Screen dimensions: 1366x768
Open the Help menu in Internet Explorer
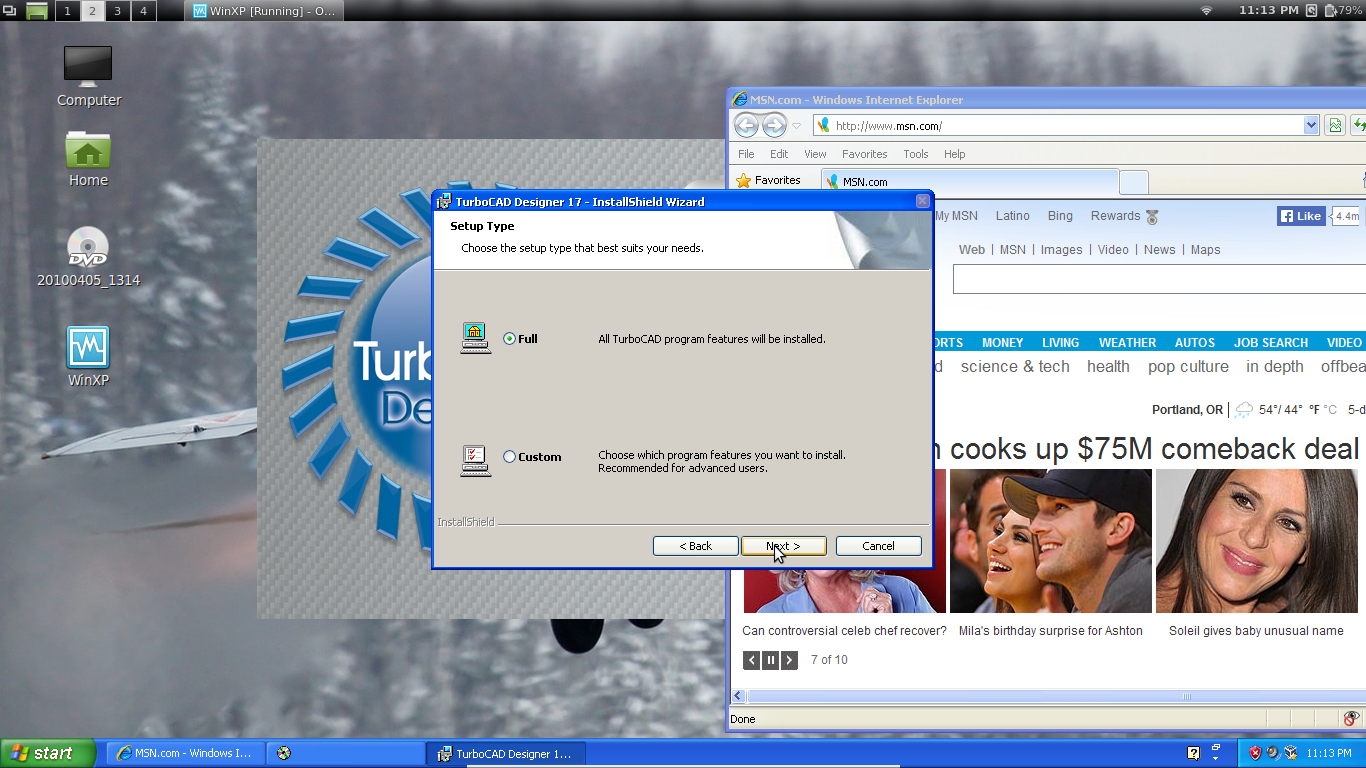[955, 154]
